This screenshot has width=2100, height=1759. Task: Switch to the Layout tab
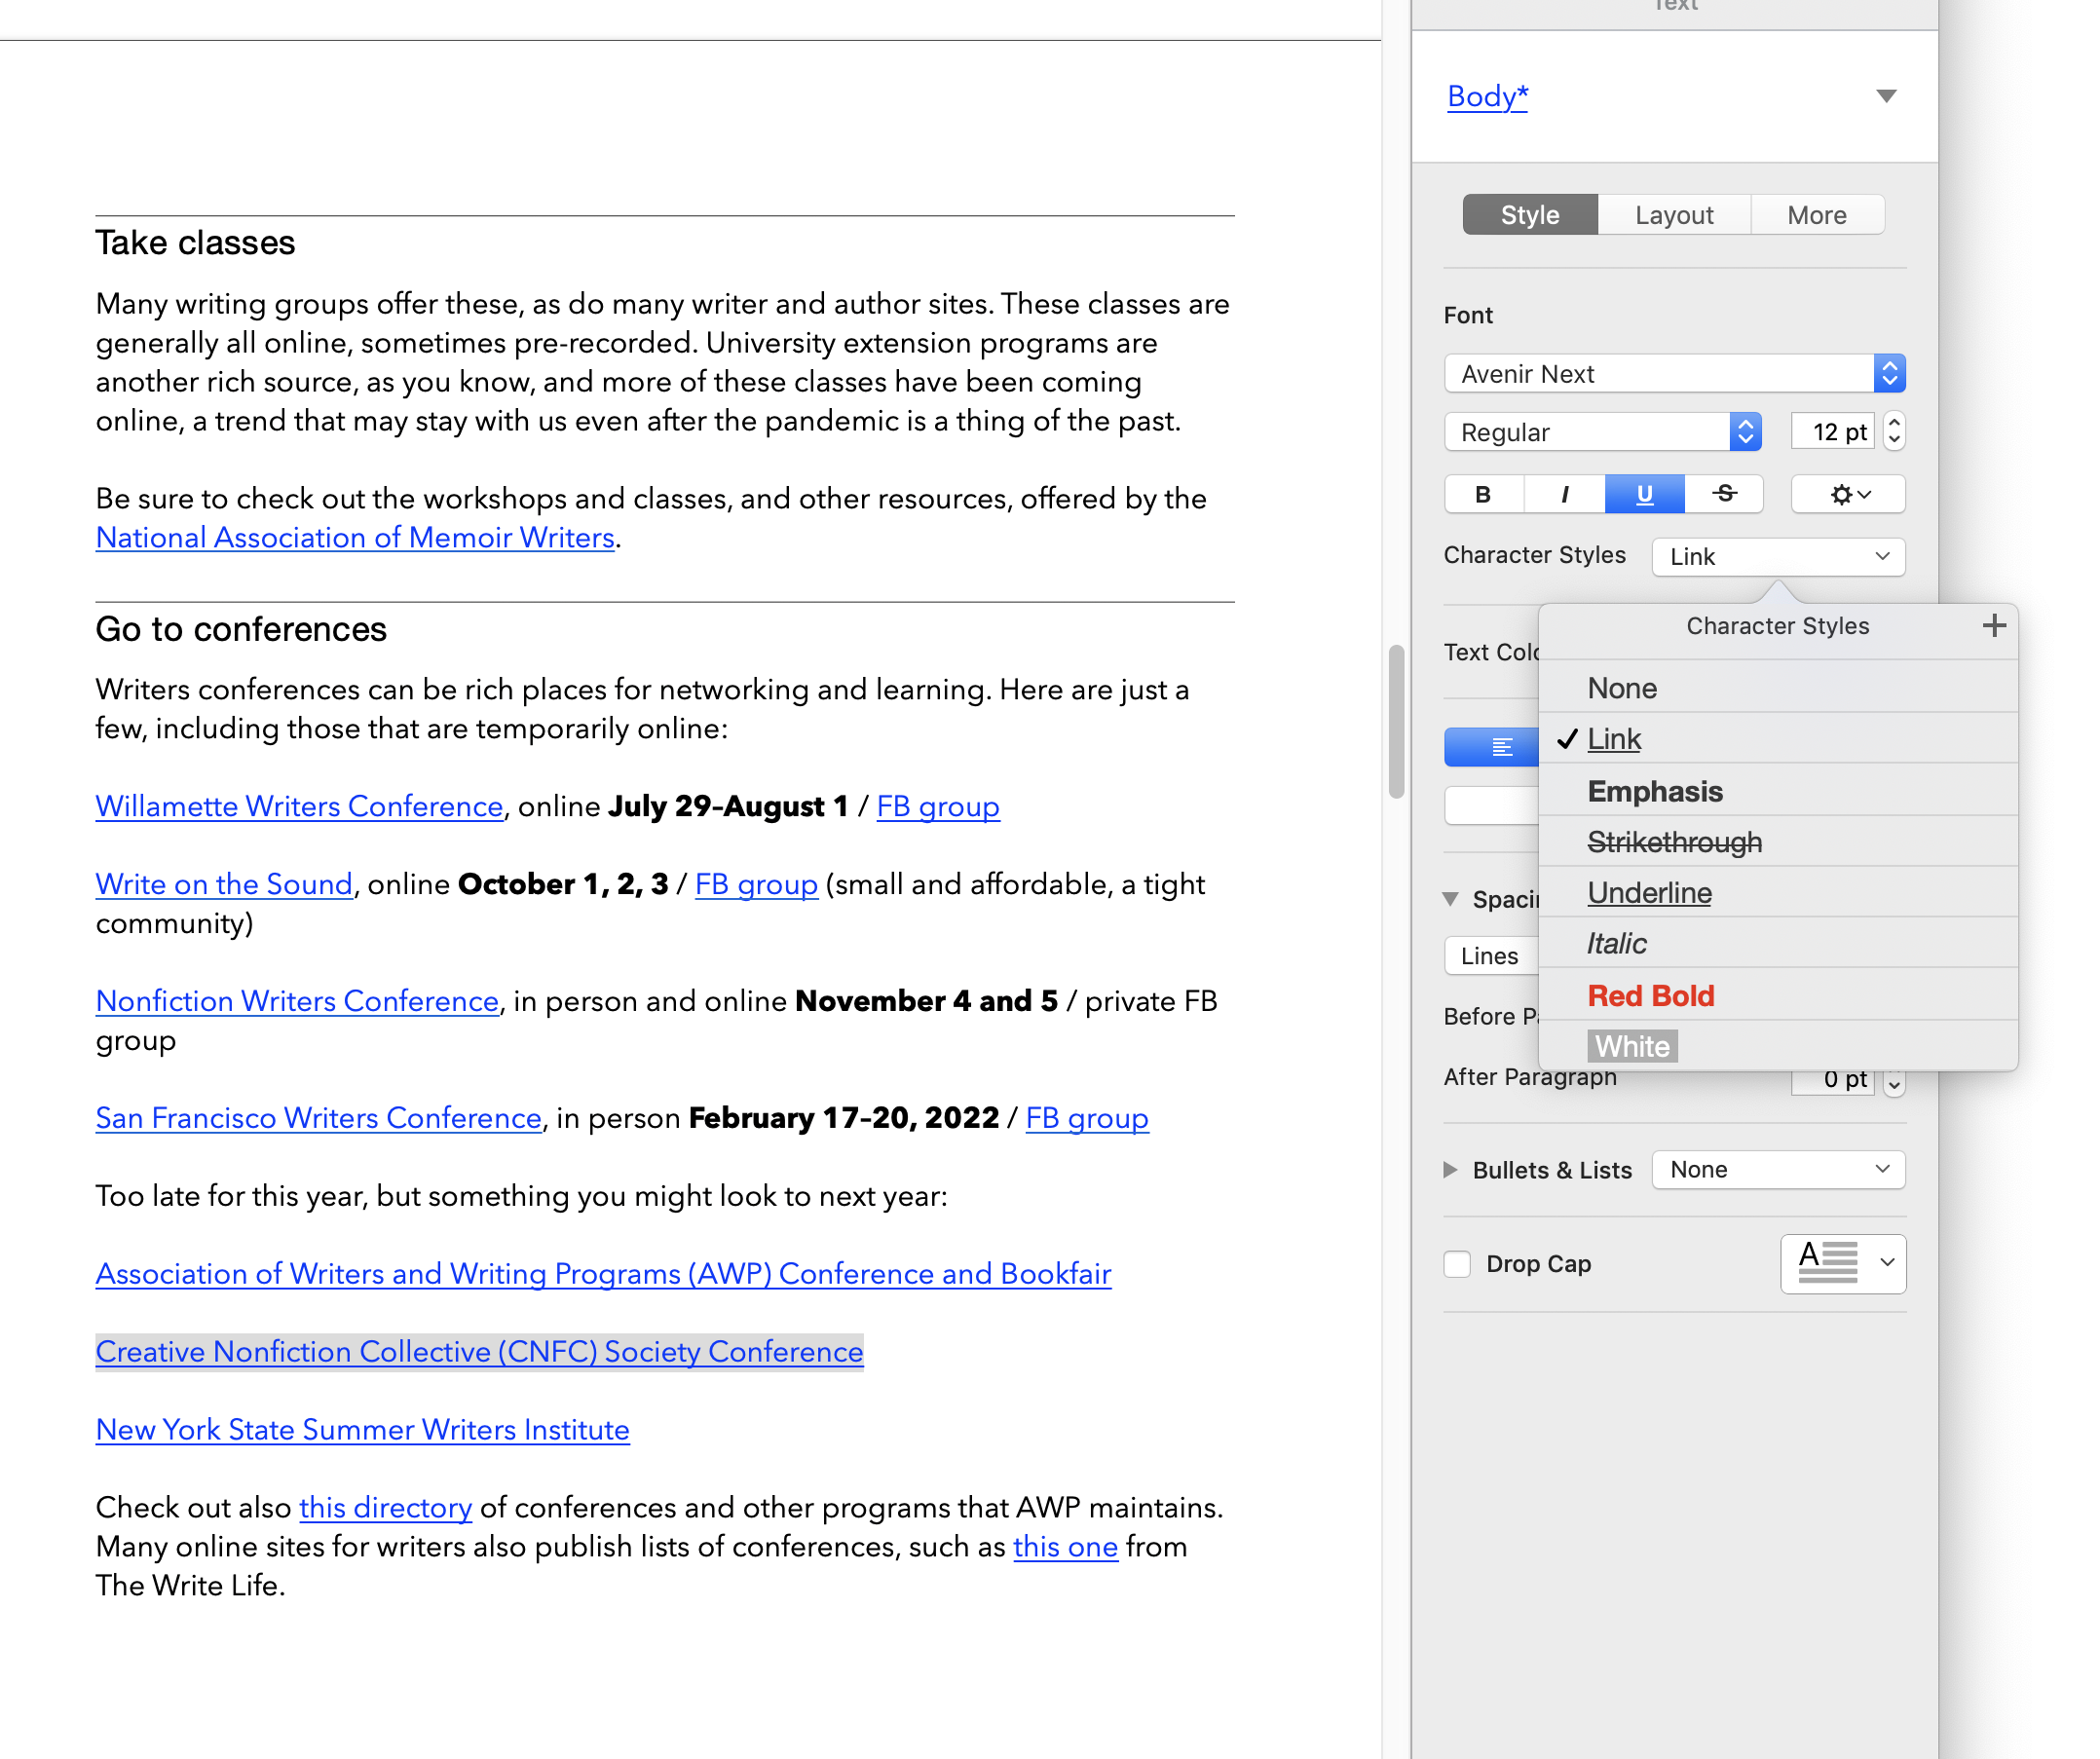tap(1674, 213)
